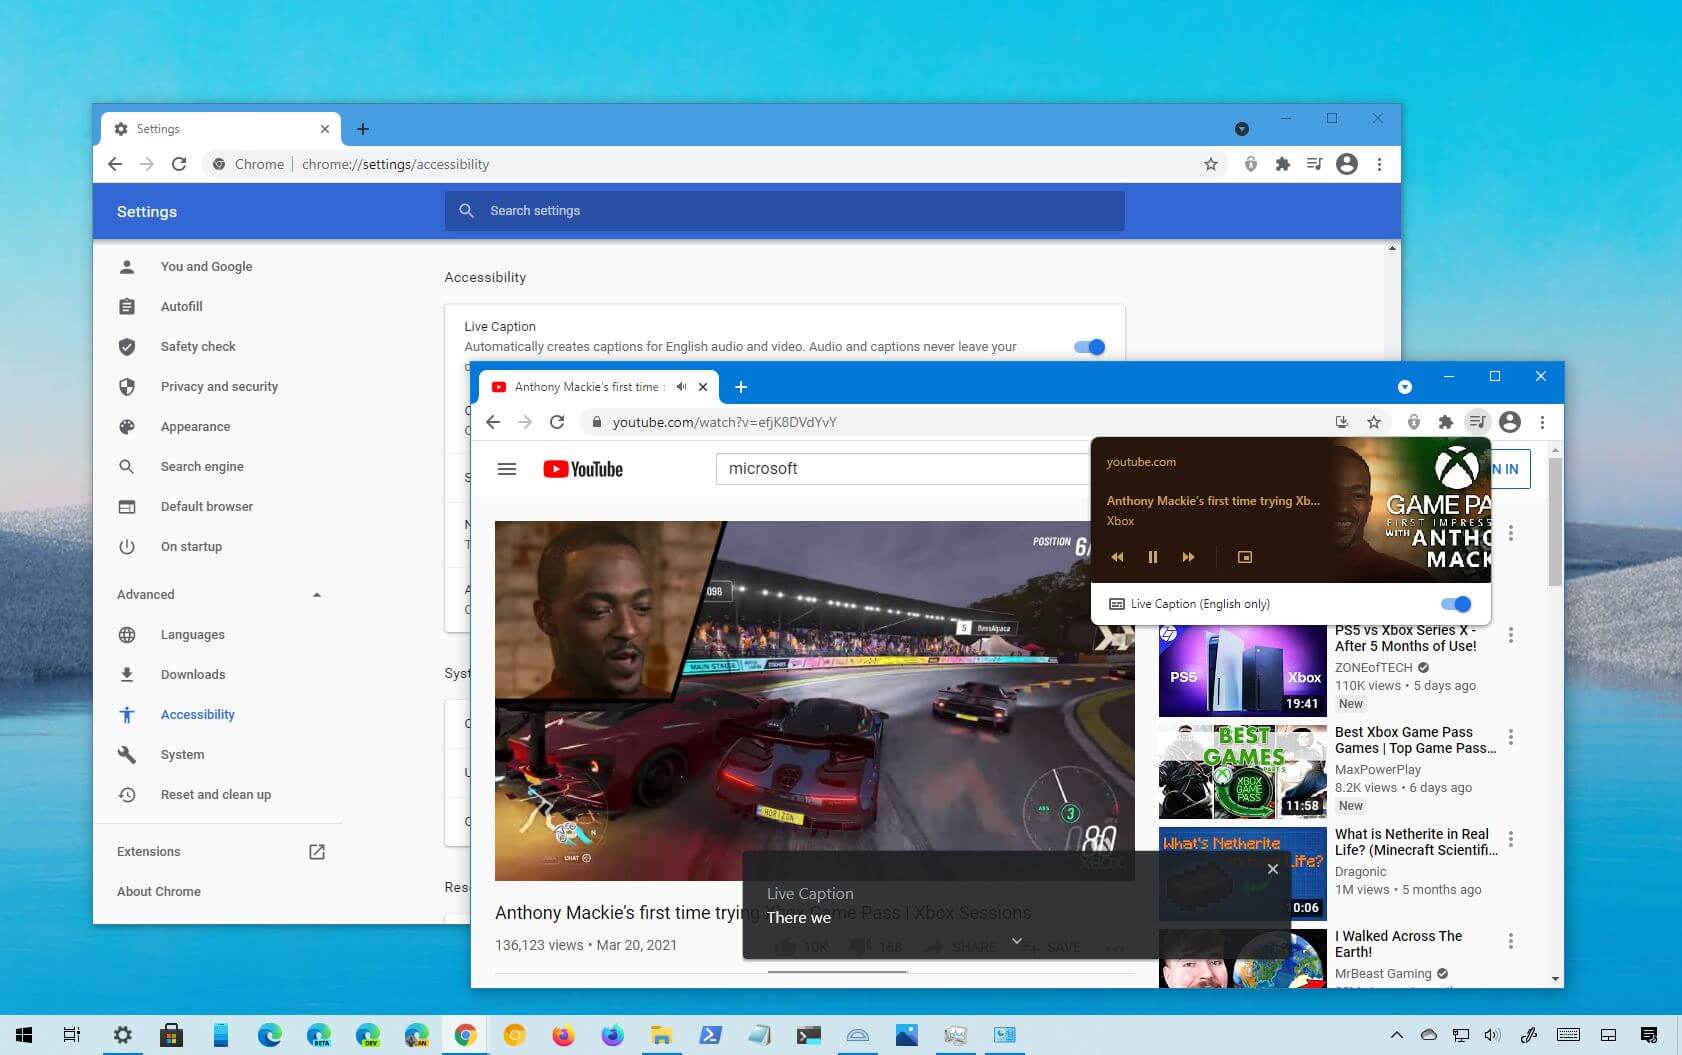This screenshot has height=1055, width=1682.
Task: Open YouTube hamburger guide menu
Action: [507, 469]
